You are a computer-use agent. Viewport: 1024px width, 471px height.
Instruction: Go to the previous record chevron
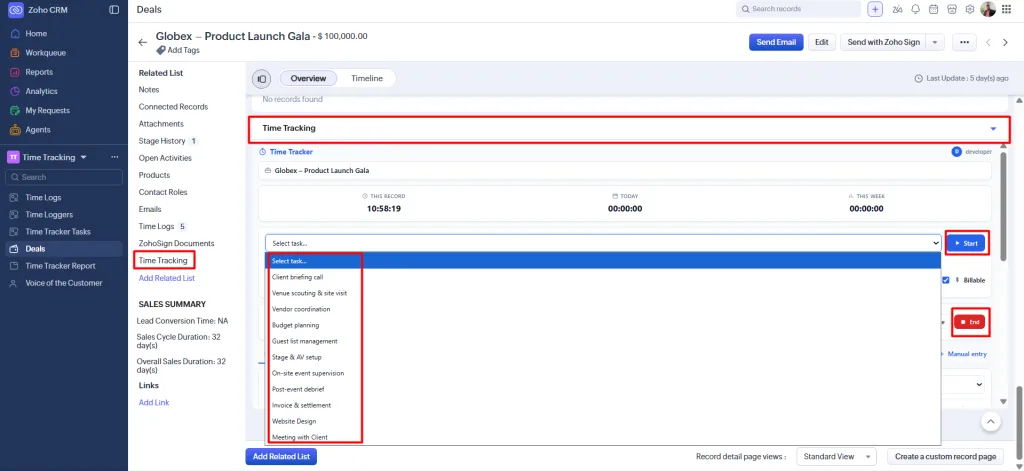point(988,42)
